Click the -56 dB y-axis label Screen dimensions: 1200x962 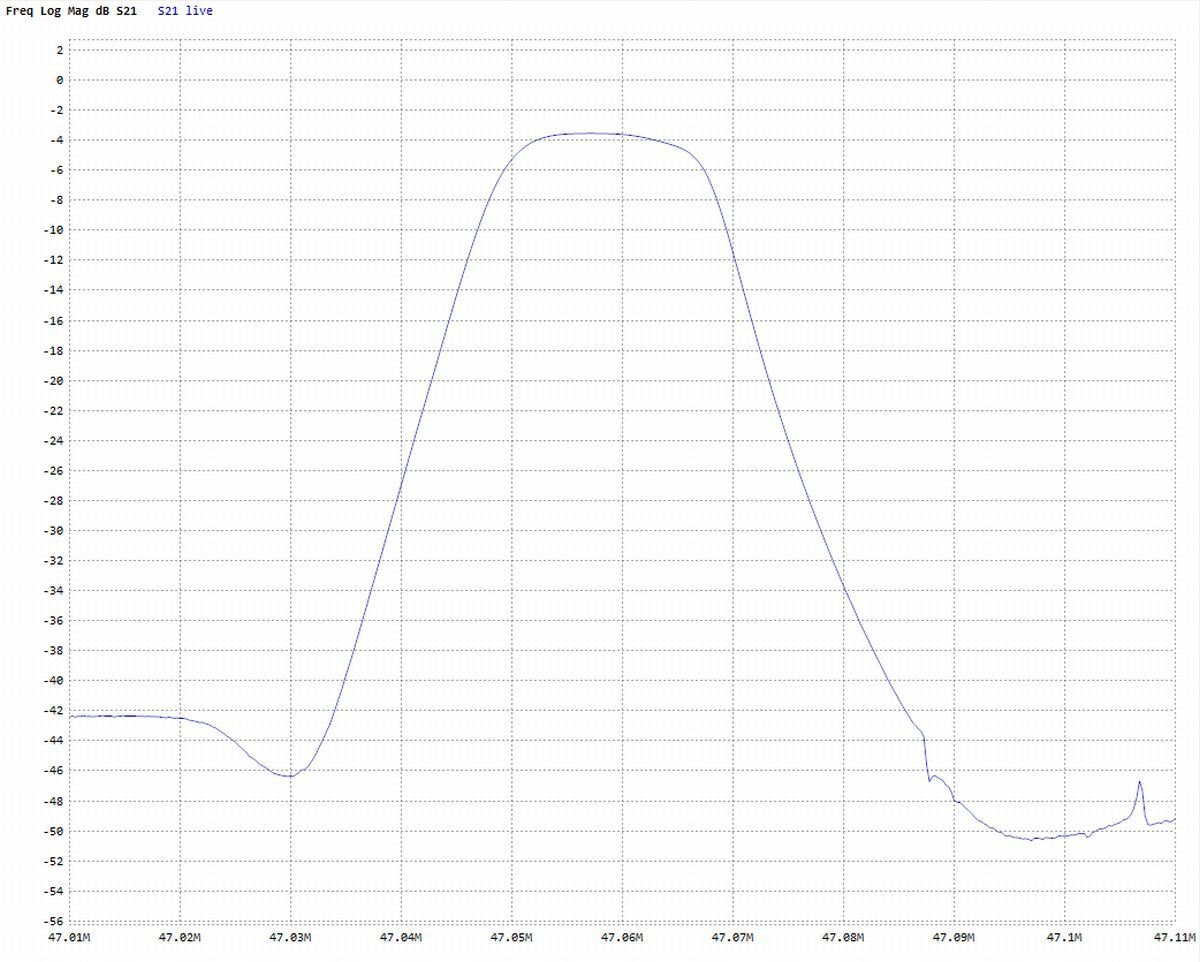(x=53, y=921)
